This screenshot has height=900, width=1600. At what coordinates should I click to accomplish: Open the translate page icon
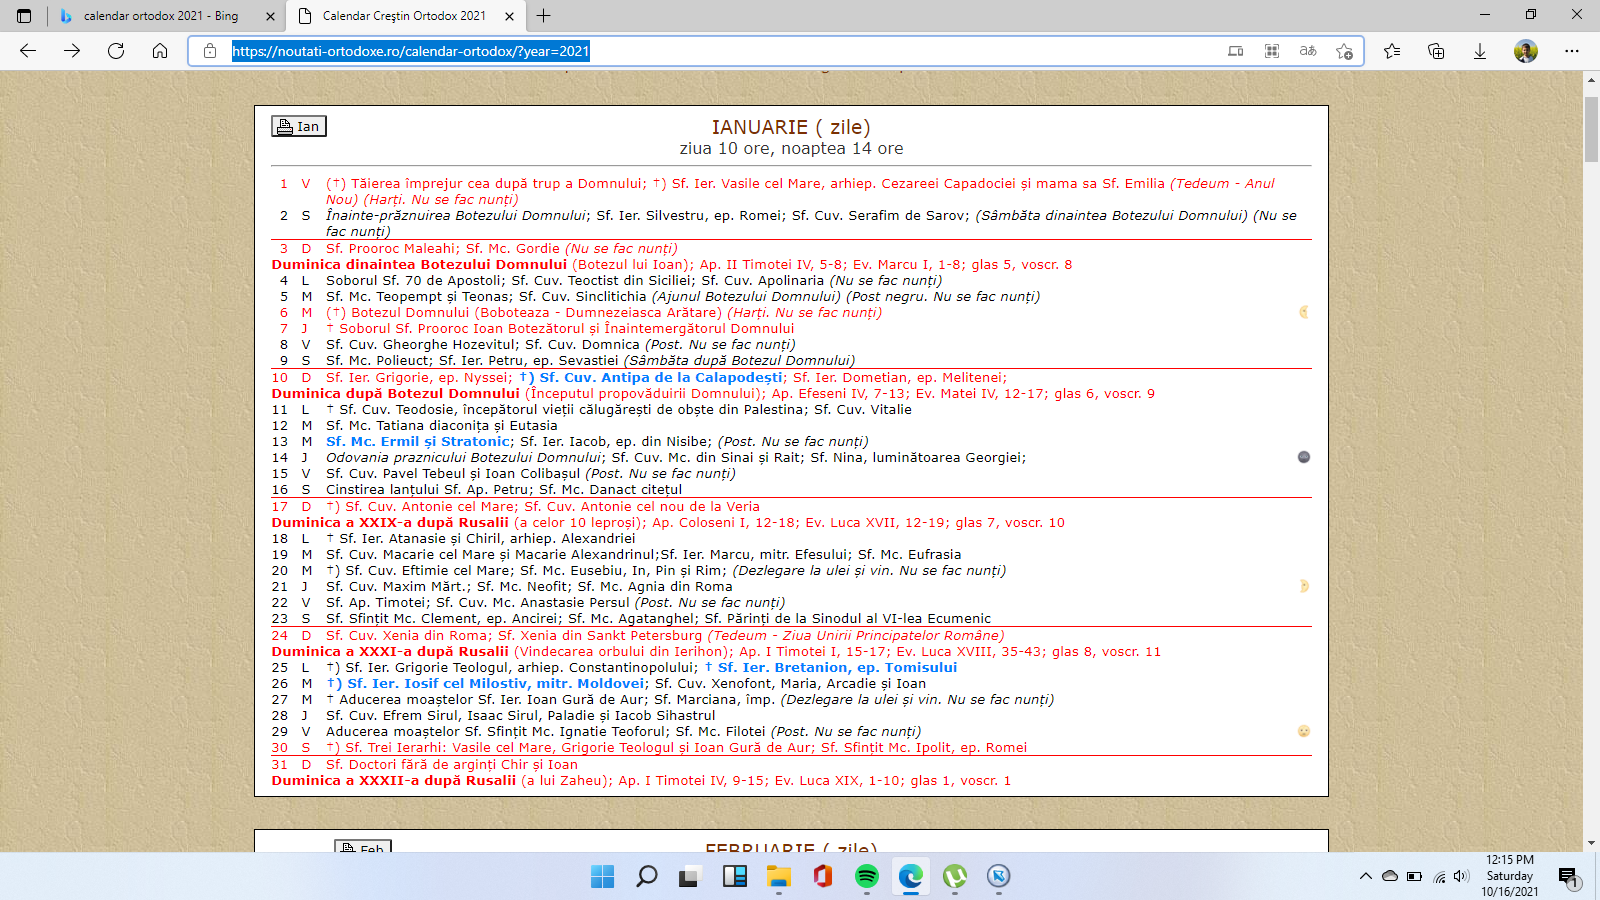pyautogui.click(x=1308, y=51)
